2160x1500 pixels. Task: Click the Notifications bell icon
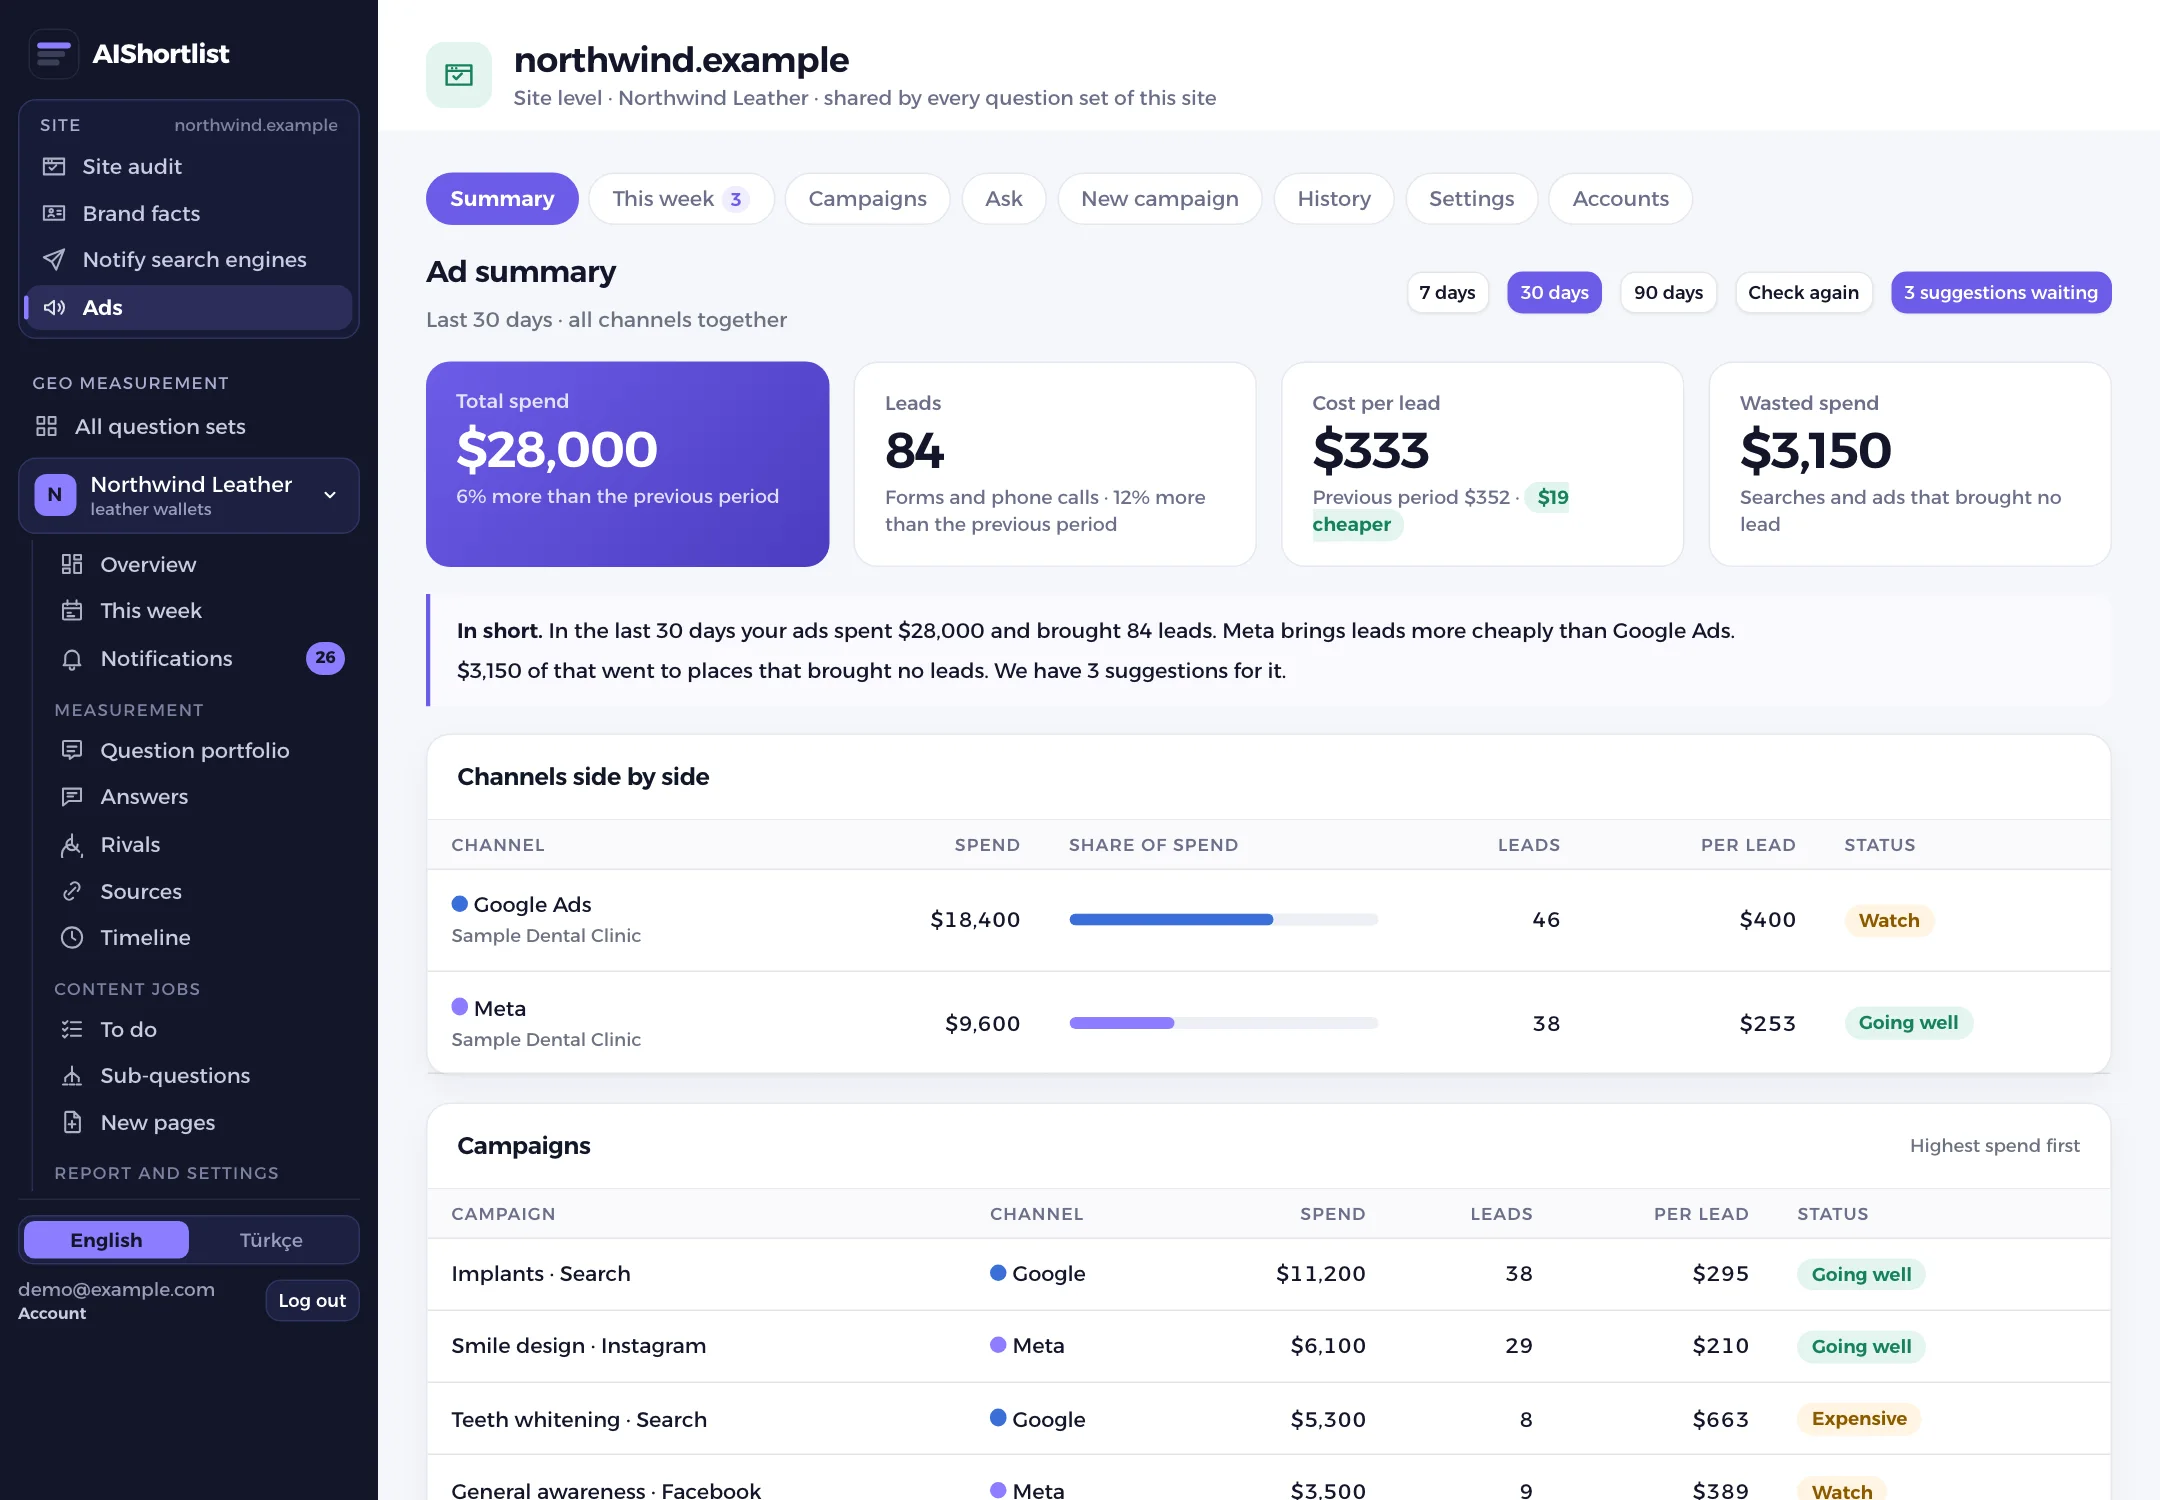[72, 658]
